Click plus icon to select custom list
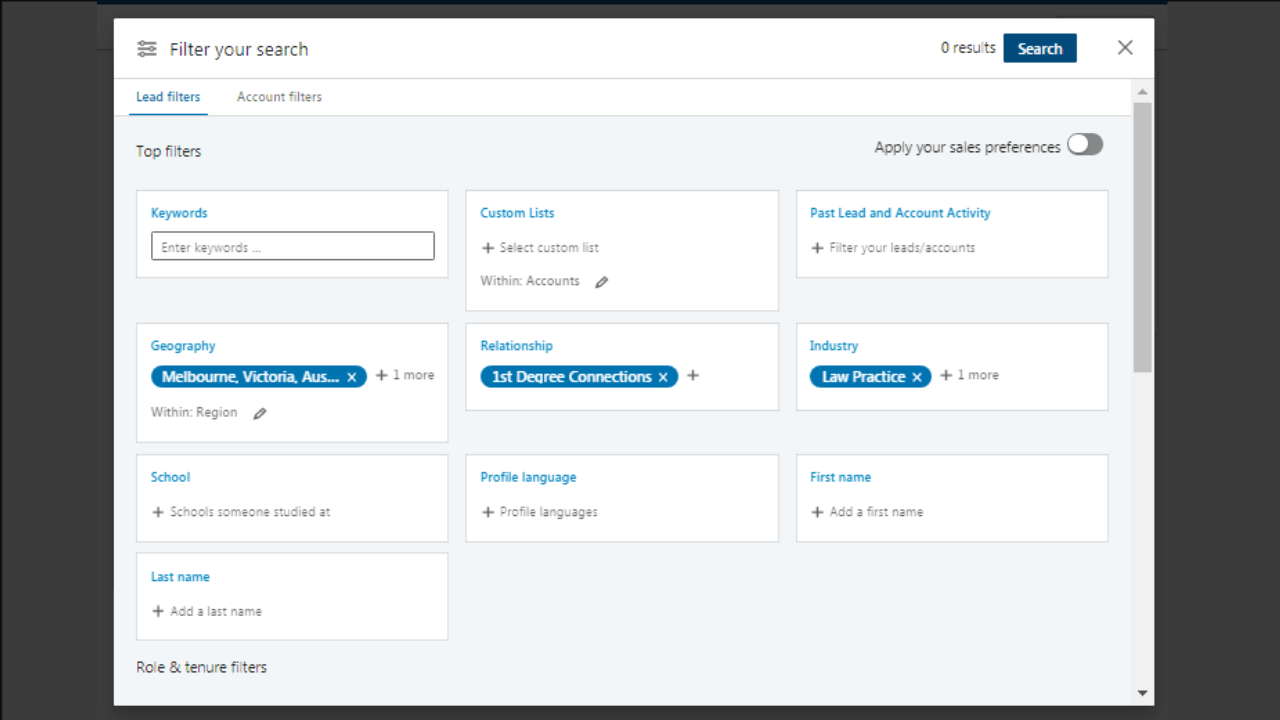Image resolution: width=1280 pixels, height=720 pixels. [x=488, y=248]
